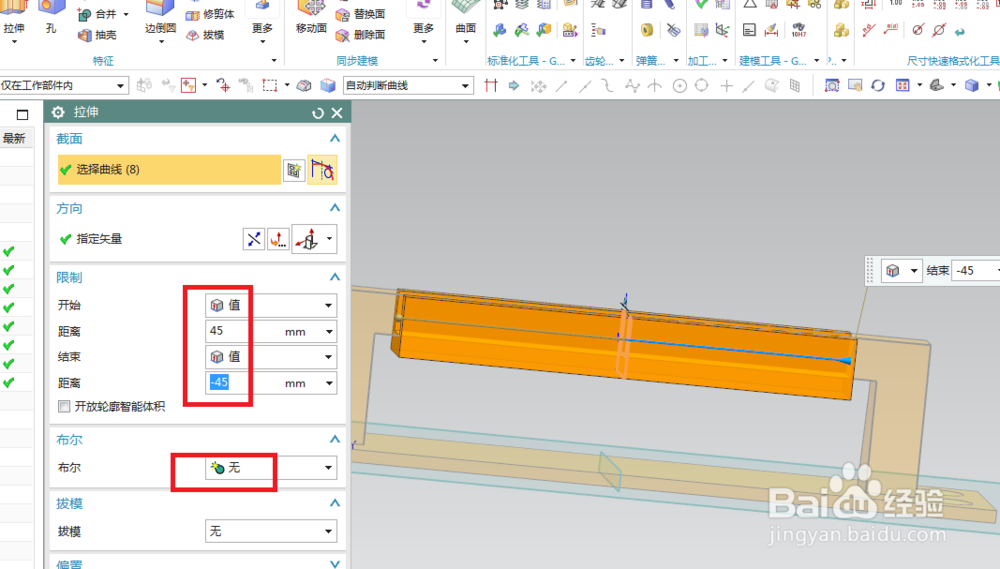Screen dimensions: 1000x569
Task: Open the 拔模 draft dropdown showing 无
Action: pyautogui.click(x=270, y=531)
